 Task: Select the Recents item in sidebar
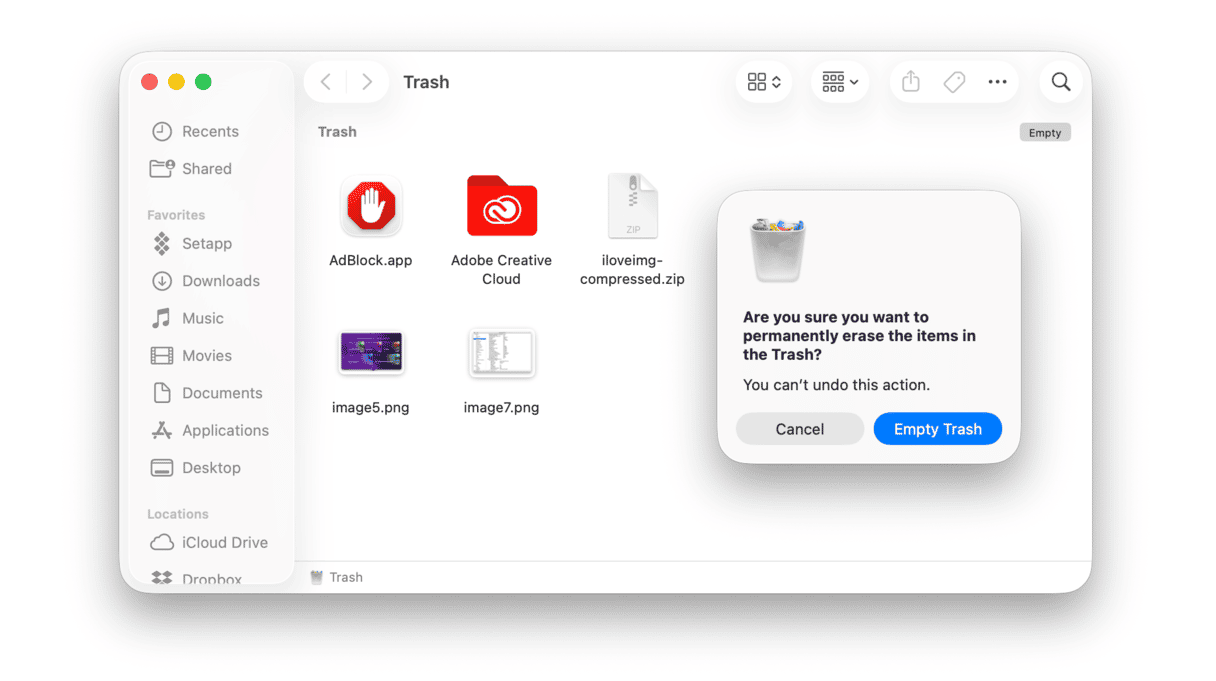pyautogui.click(x=209, y=131)
